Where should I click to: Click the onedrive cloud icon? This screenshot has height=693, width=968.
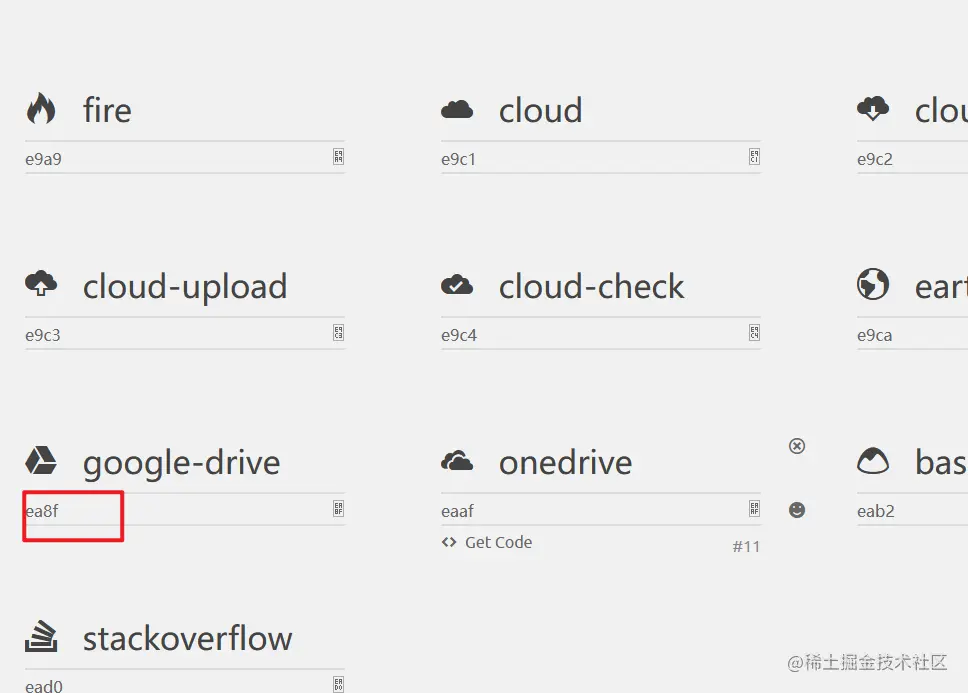(x=457, y=461)
